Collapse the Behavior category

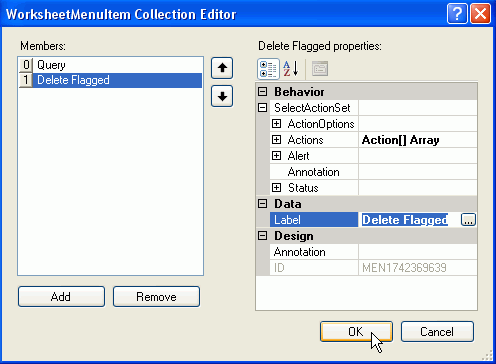(263, 92)
